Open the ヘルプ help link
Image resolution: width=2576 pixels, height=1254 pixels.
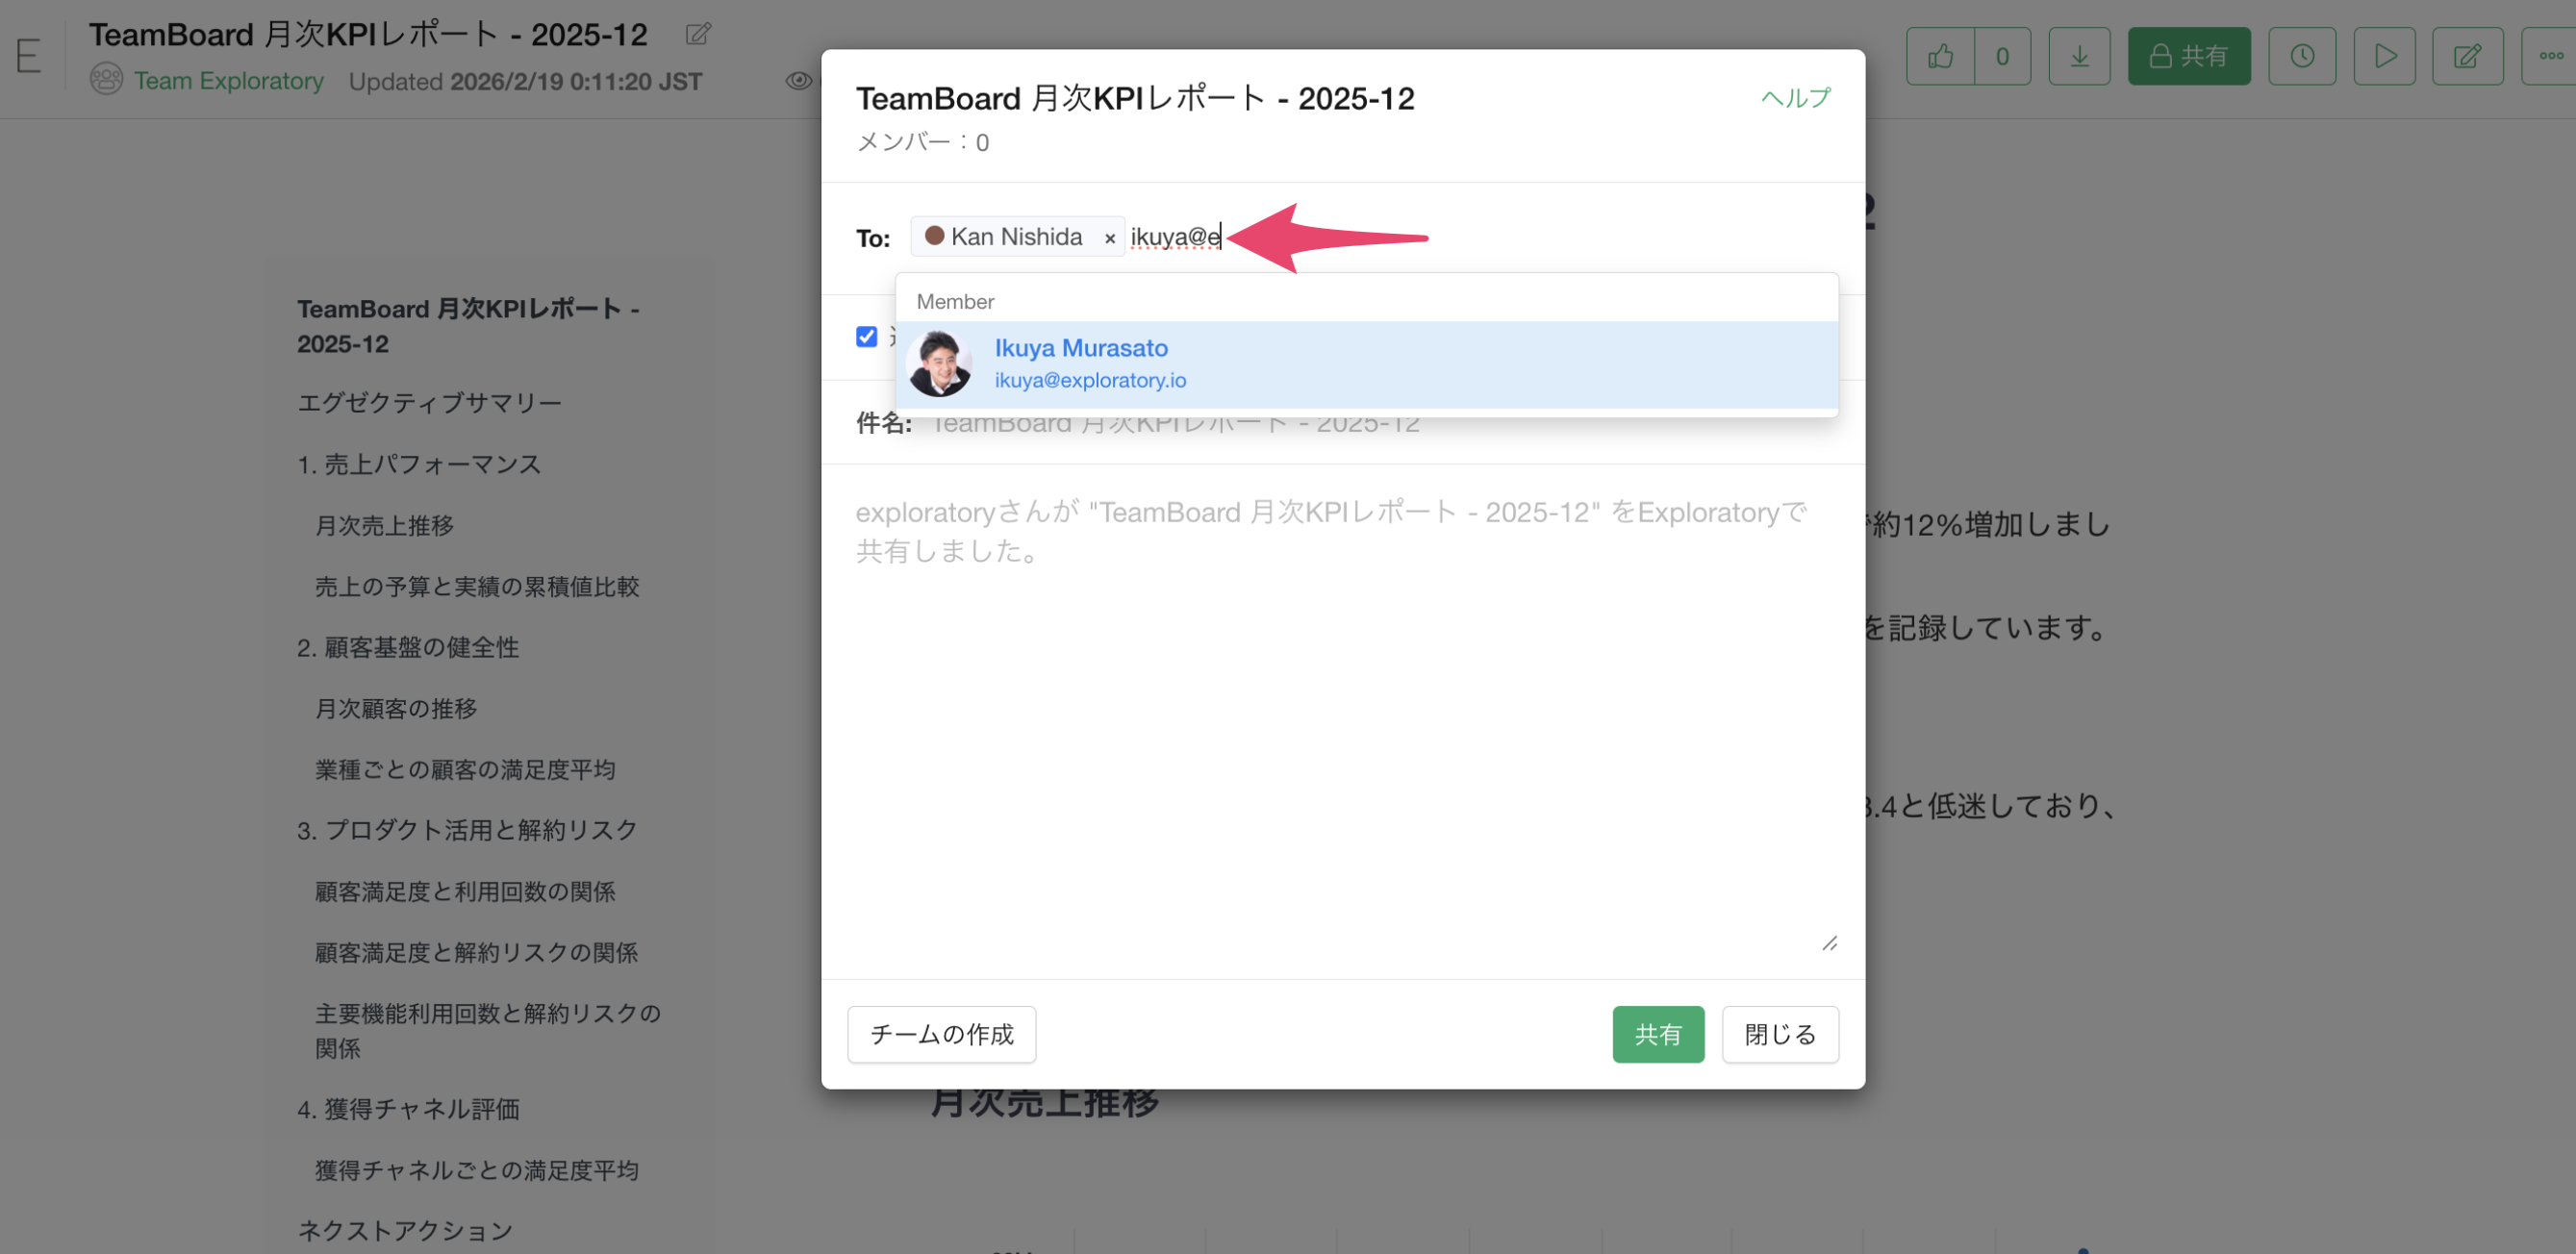click(x=1795, y=98)
